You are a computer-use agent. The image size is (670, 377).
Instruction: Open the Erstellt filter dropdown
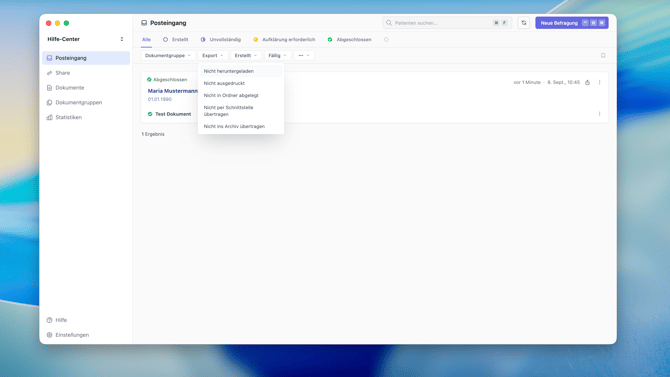pyautogui.click(x=246, y=56)
